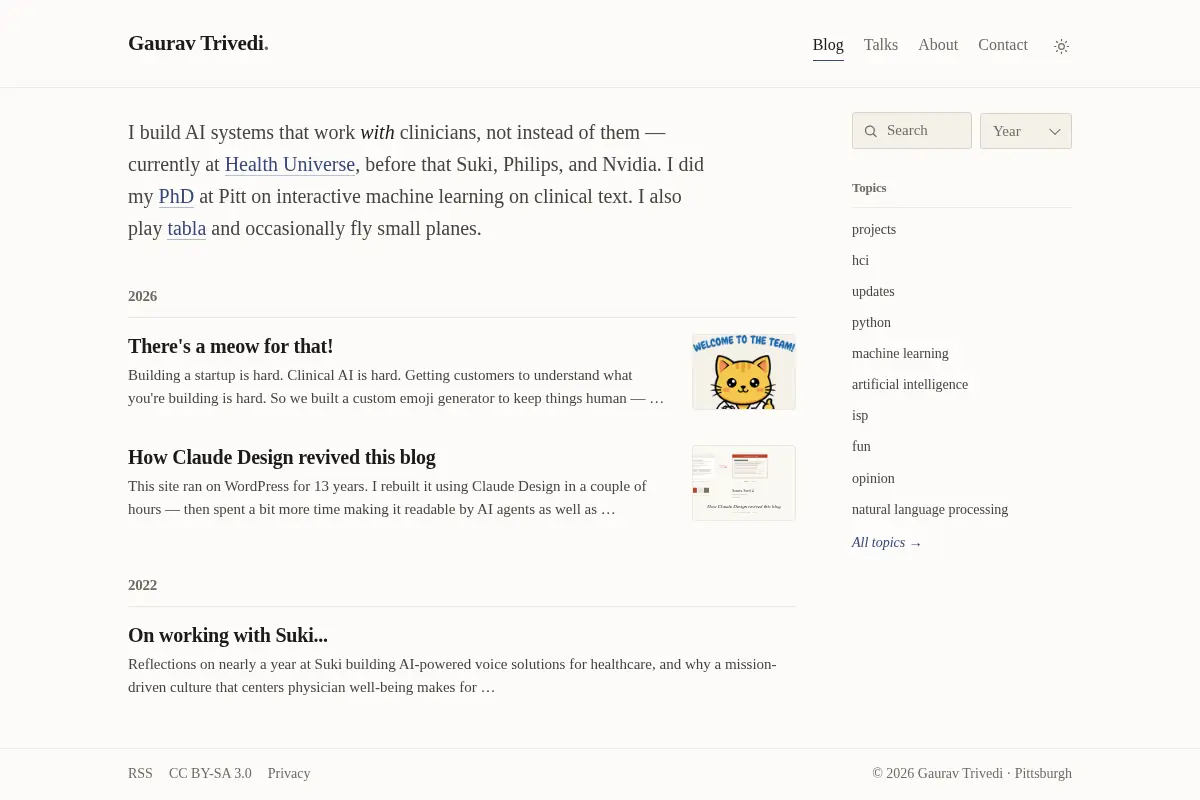Screen dimensions: 1200x800
Task: Follow the Health Universe link
Action: pyautogui.click(x=290, y=164)
